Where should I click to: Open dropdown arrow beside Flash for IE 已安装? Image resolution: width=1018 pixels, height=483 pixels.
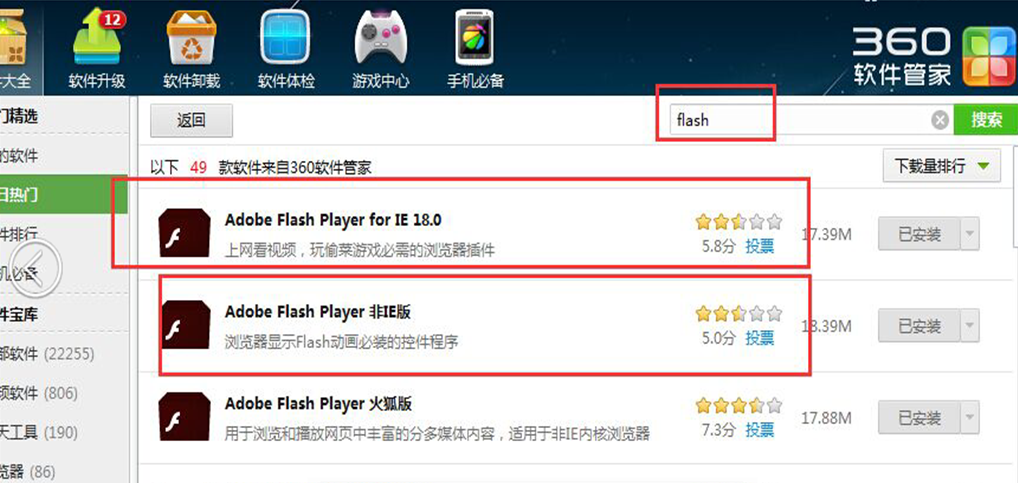(969, 234)
